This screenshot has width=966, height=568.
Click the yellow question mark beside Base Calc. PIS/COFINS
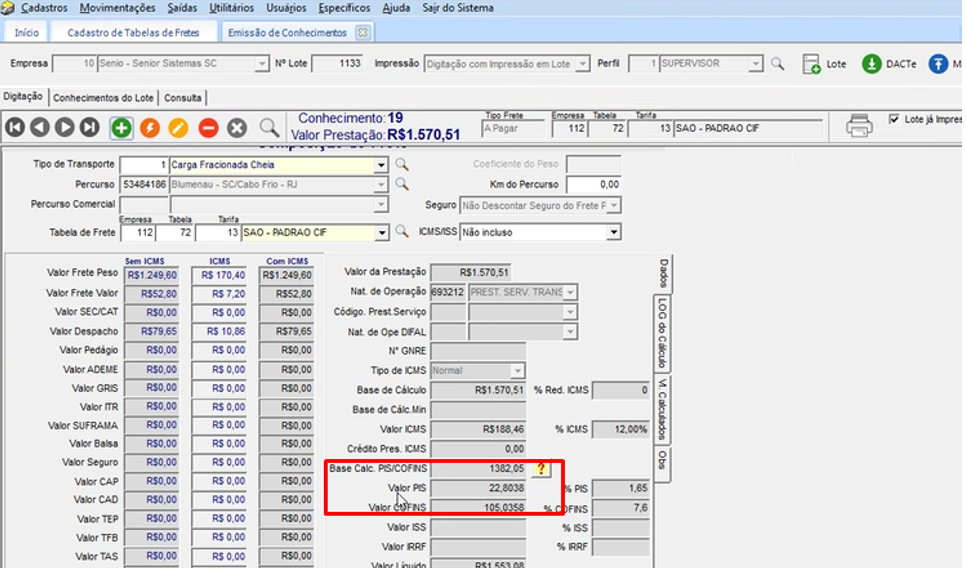pos(541,469)
